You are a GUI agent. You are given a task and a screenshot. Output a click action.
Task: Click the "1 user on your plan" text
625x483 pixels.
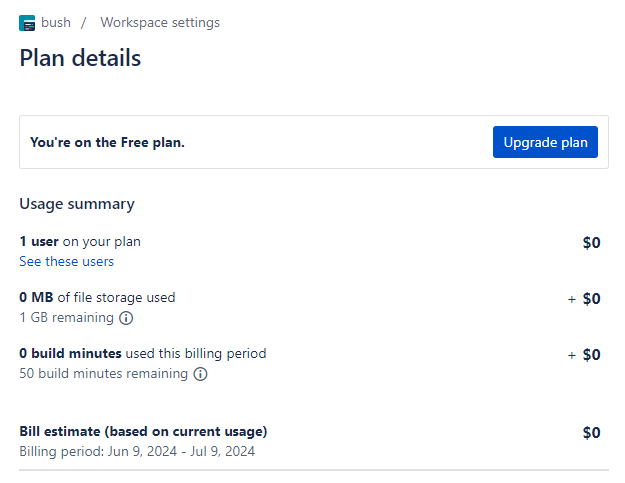click(x=80, y=242)
